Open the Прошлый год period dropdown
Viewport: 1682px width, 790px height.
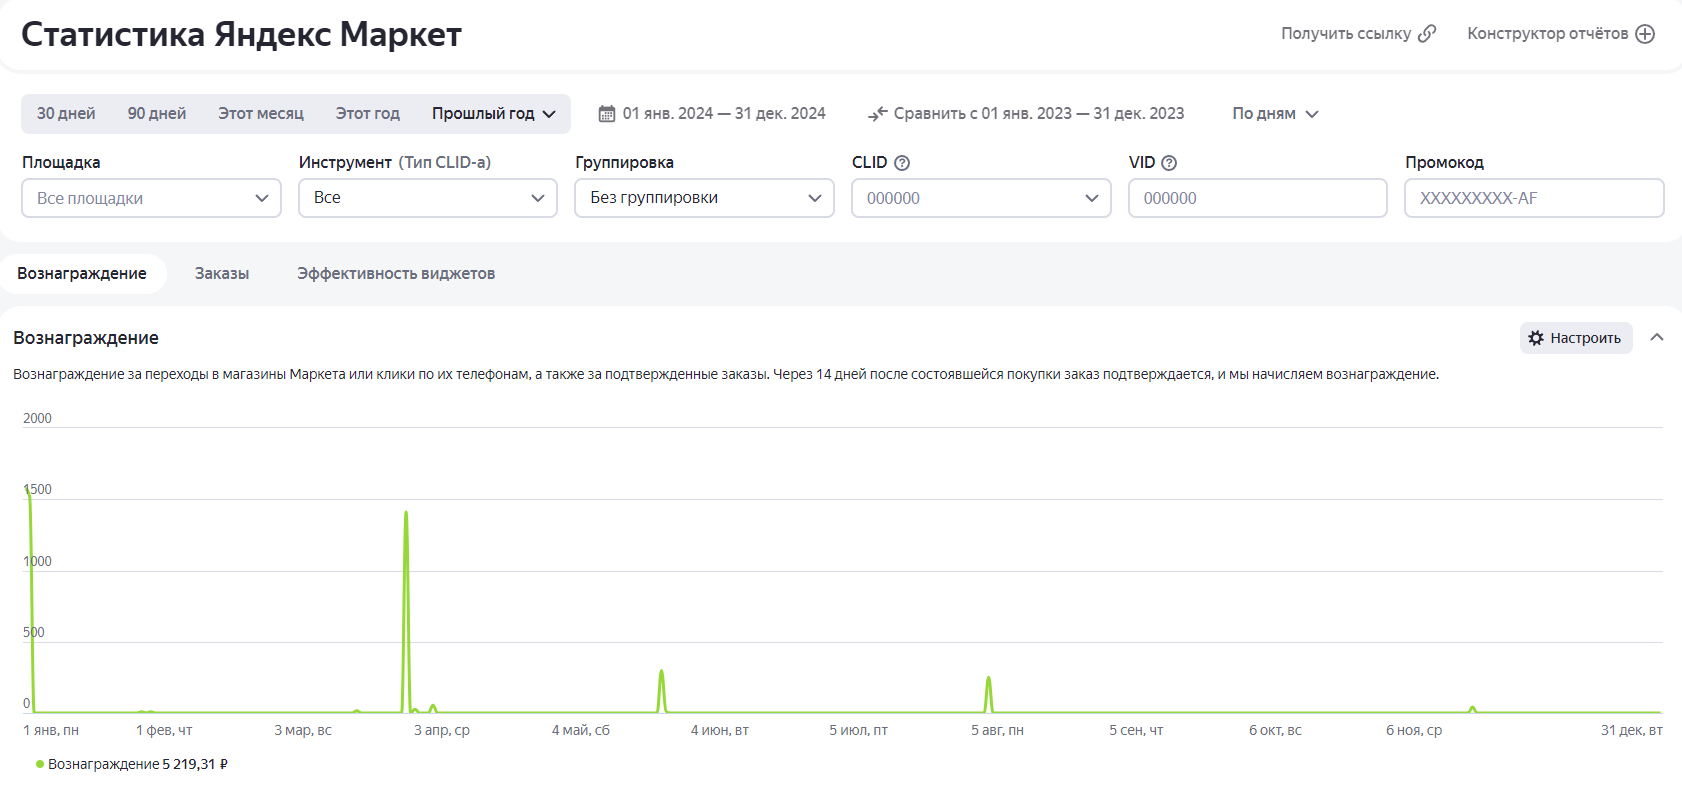pyautogui.click(x=494, y=114)
